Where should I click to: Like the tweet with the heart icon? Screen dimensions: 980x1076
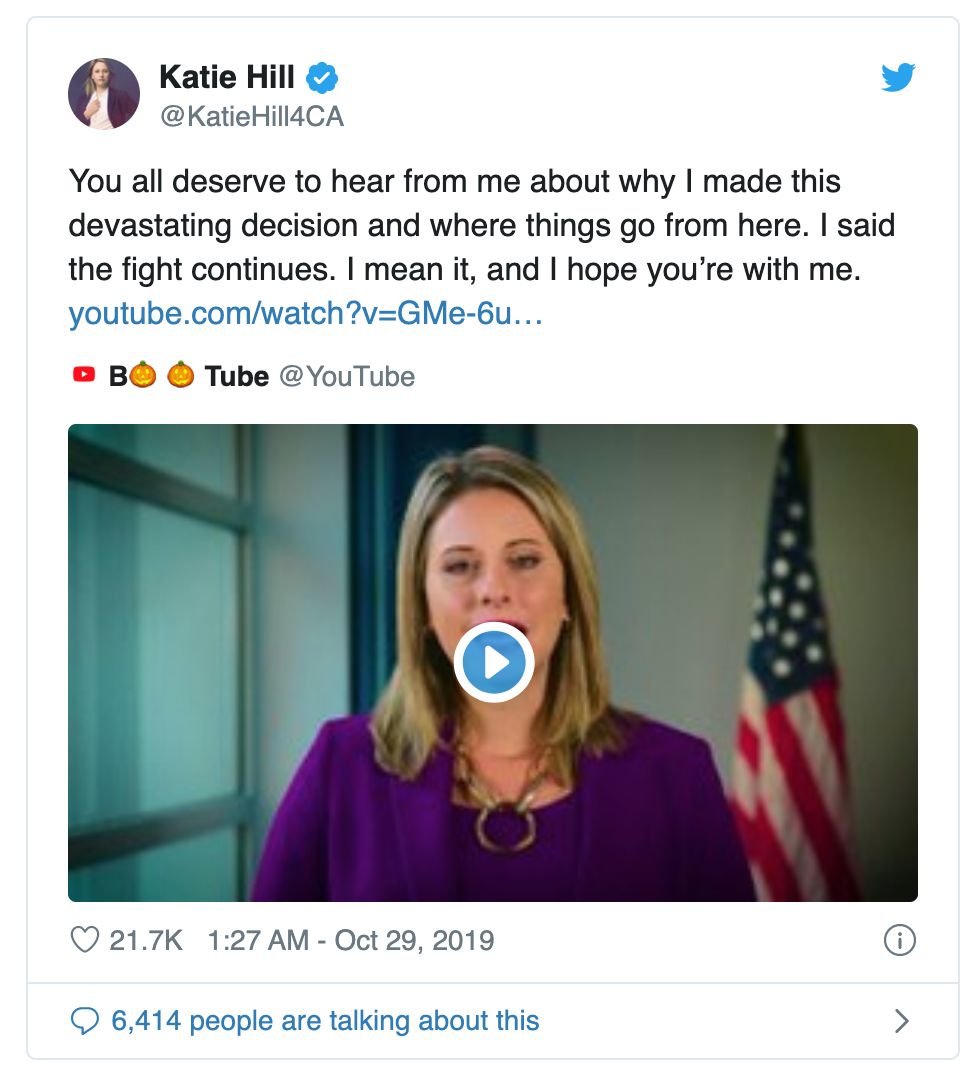(86, 940)
